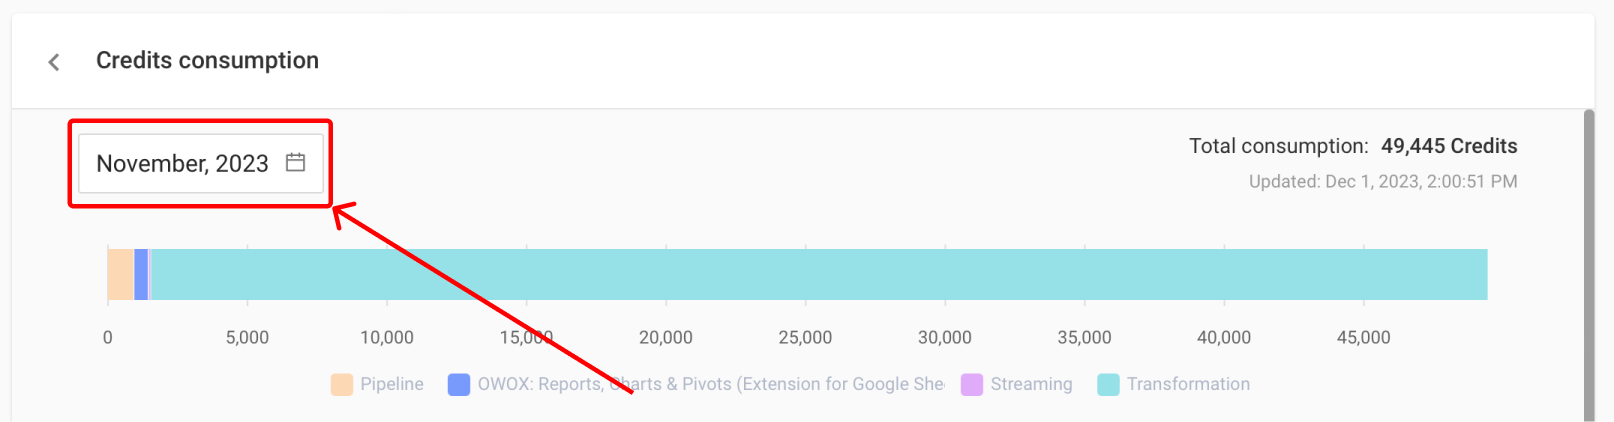Click the 49,445 Credits total value
Viewport: 1614px width, 422px height.
1449,146
